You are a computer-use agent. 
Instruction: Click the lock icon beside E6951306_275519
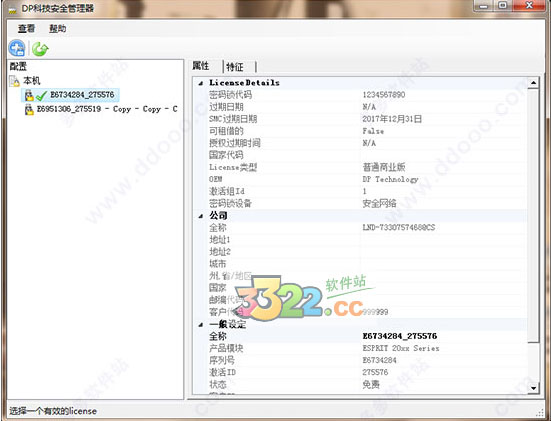29,110
